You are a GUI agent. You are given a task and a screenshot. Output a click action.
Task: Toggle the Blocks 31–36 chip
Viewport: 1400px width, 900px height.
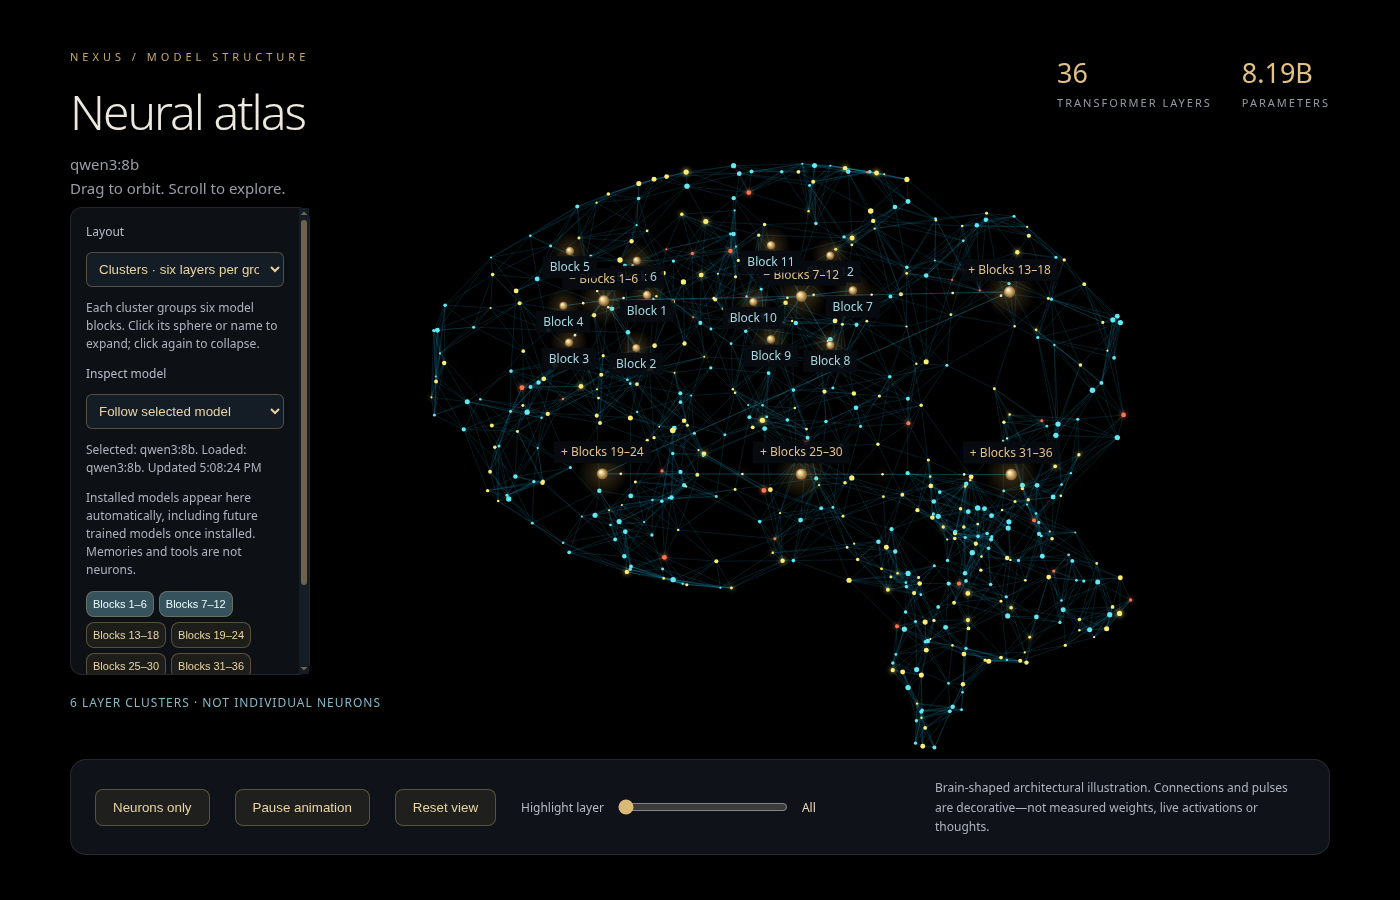(x=211, y=665)
